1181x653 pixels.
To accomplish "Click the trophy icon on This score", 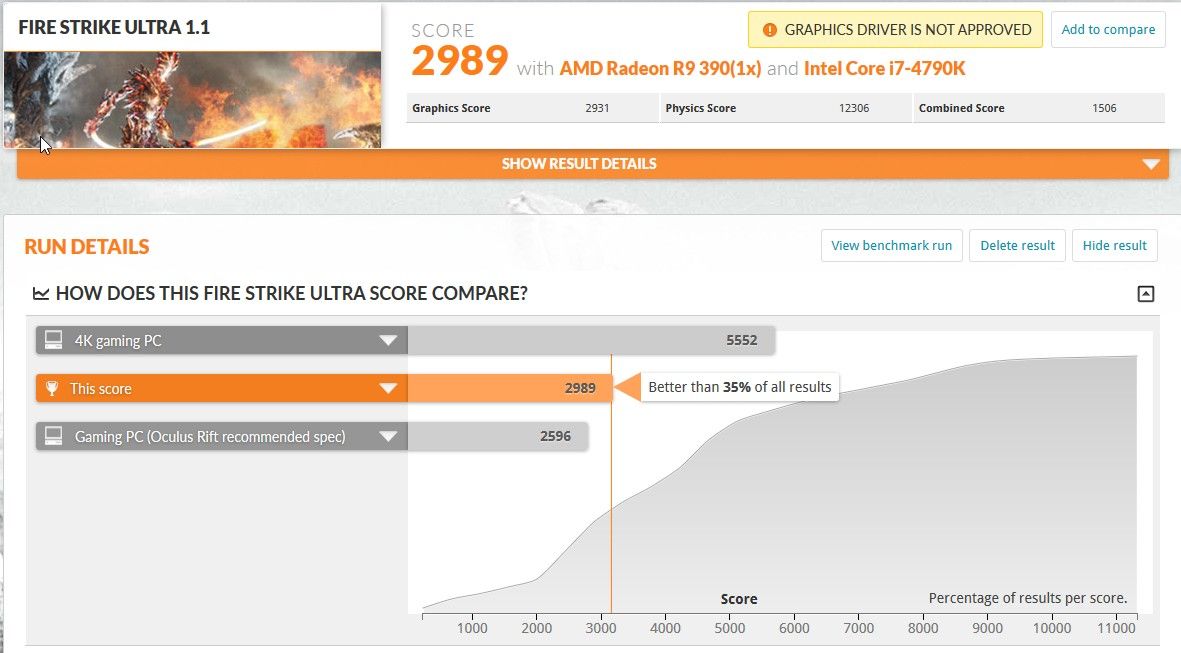I will pyautogui.click(x=52, y=389).
